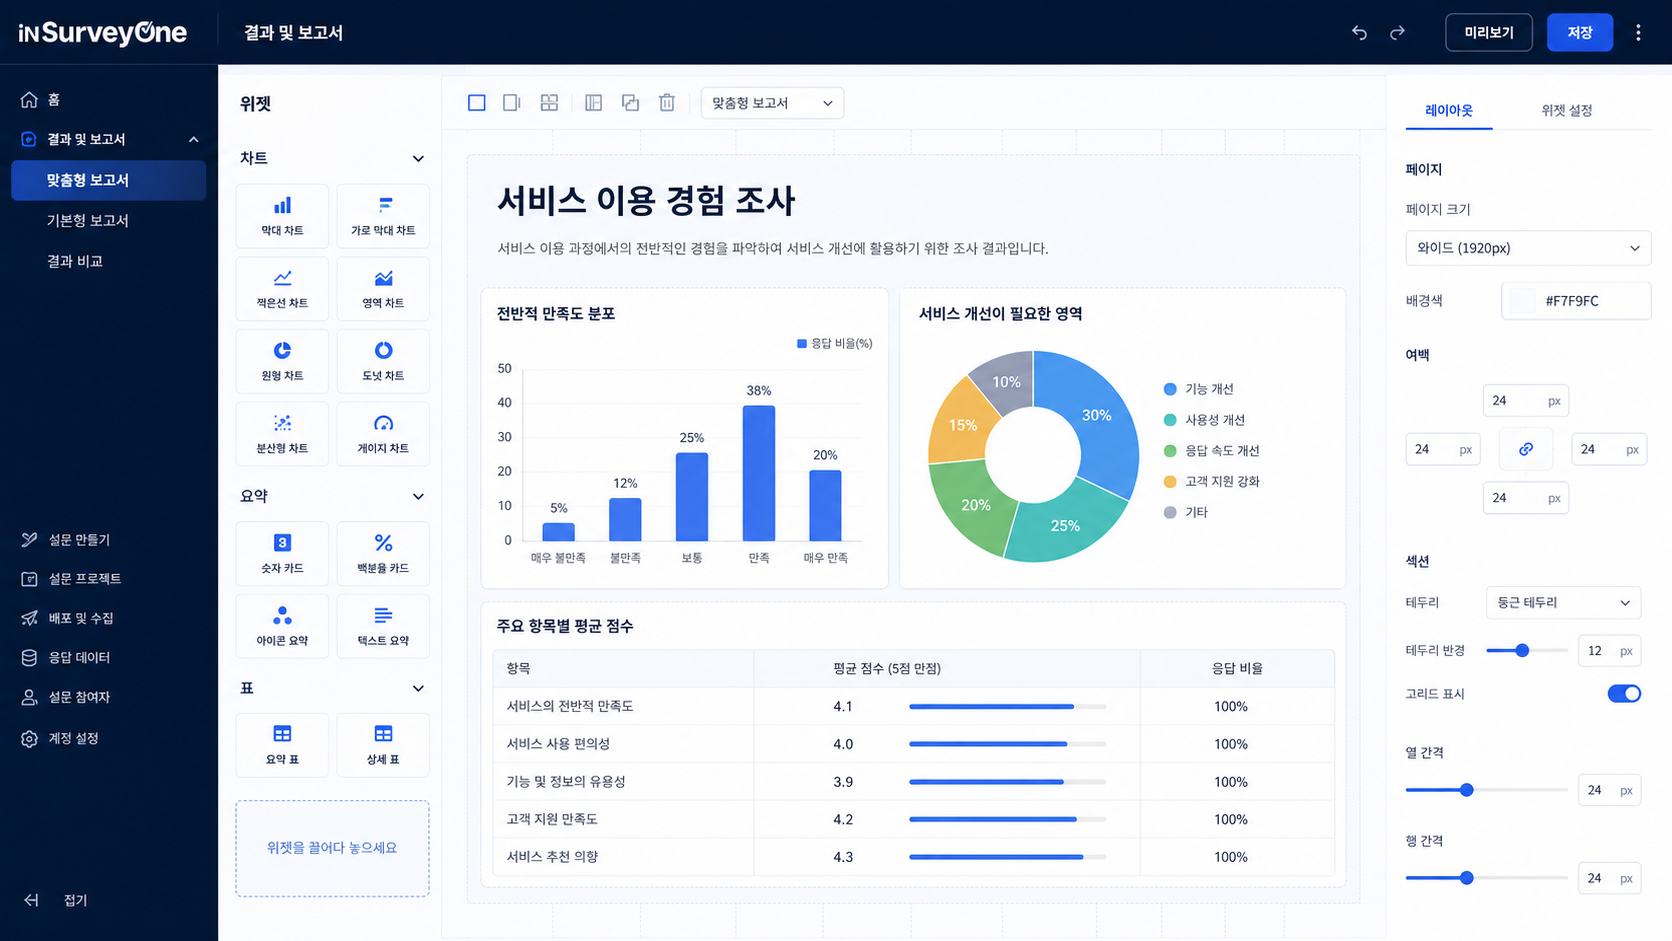The height and width of the screenshot is (941, 1672).
Task: Select the four-grid layout icon
Action: (x=549, y=102)
